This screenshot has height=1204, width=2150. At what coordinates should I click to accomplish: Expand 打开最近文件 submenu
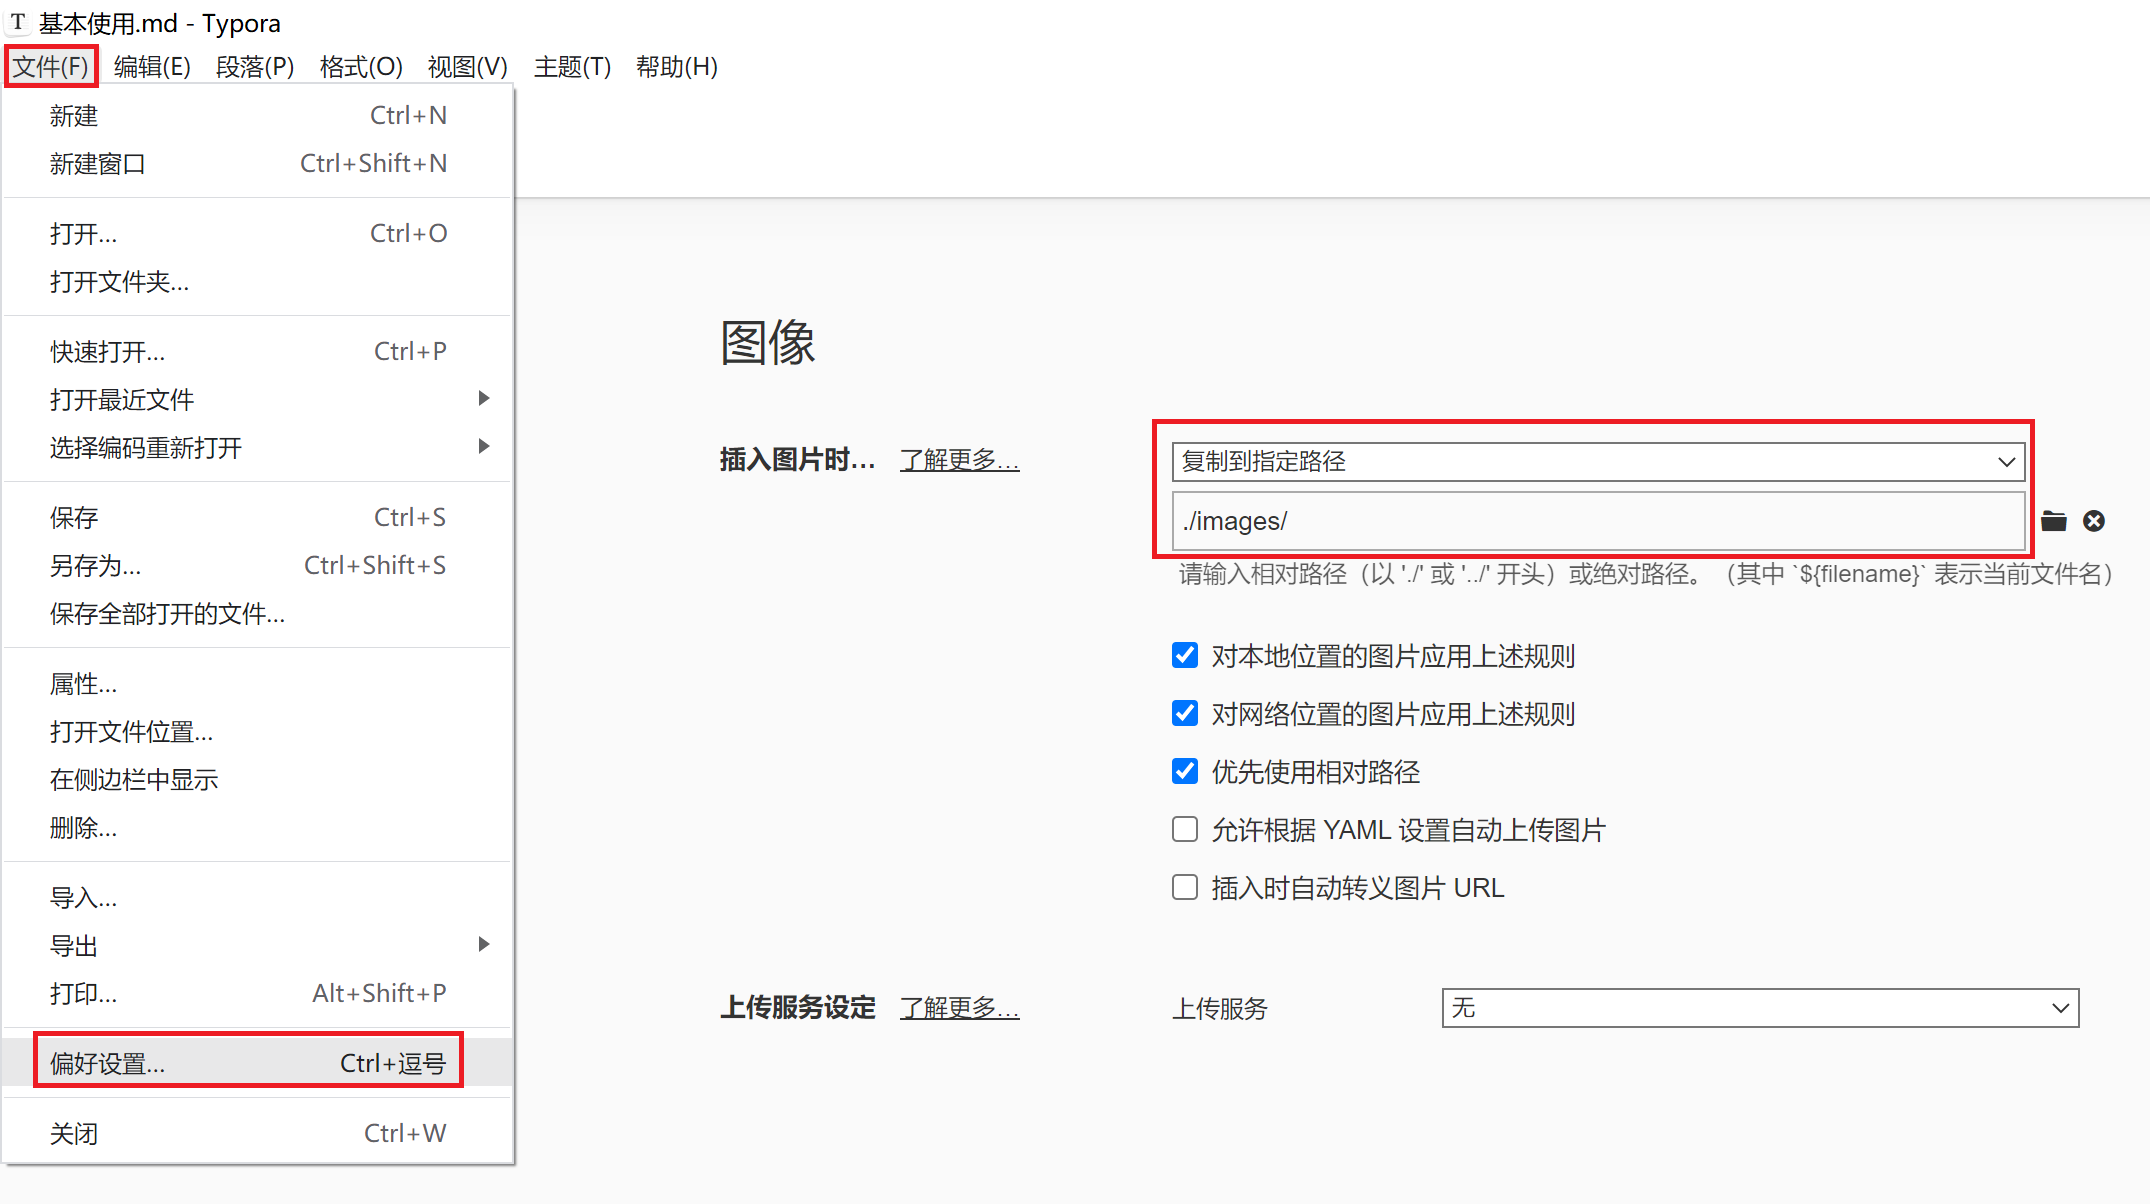[258, 400]
